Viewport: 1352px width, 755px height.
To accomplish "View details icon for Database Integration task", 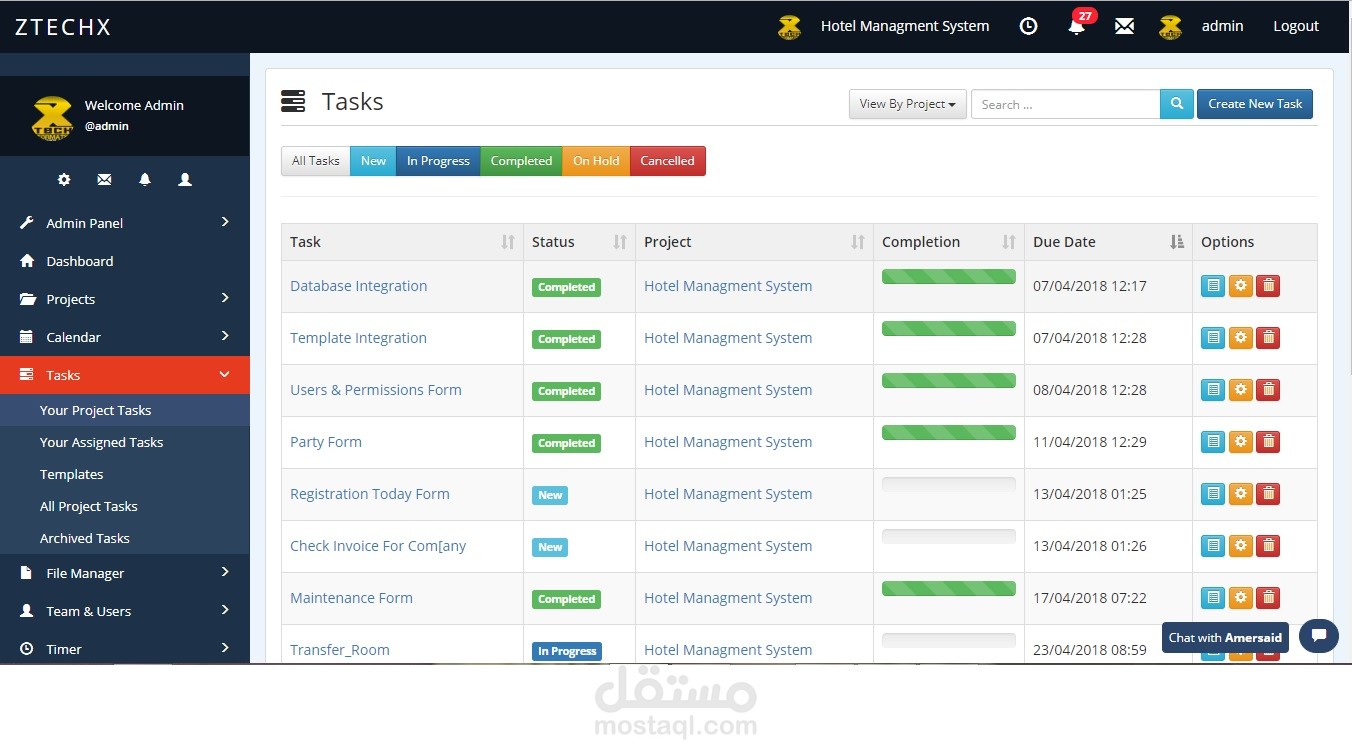I will point(1213,285).
